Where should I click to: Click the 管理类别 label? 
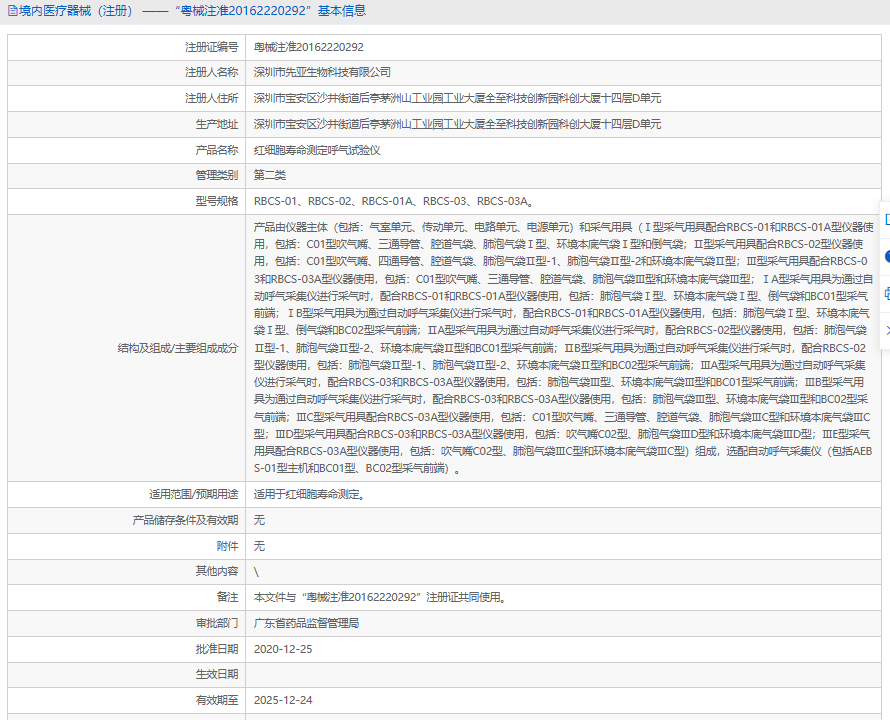pos(217,175)
